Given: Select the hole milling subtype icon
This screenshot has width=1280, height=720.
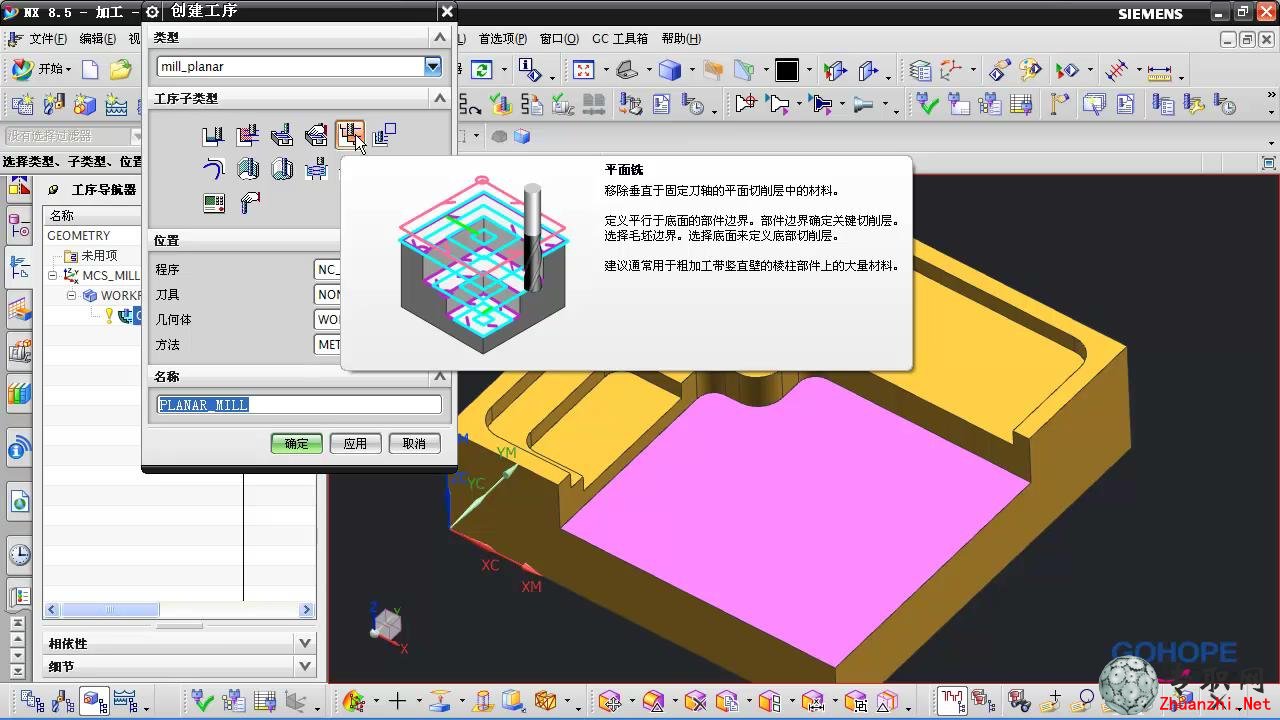Looking at the screenshot, I should tap(247, 169).
